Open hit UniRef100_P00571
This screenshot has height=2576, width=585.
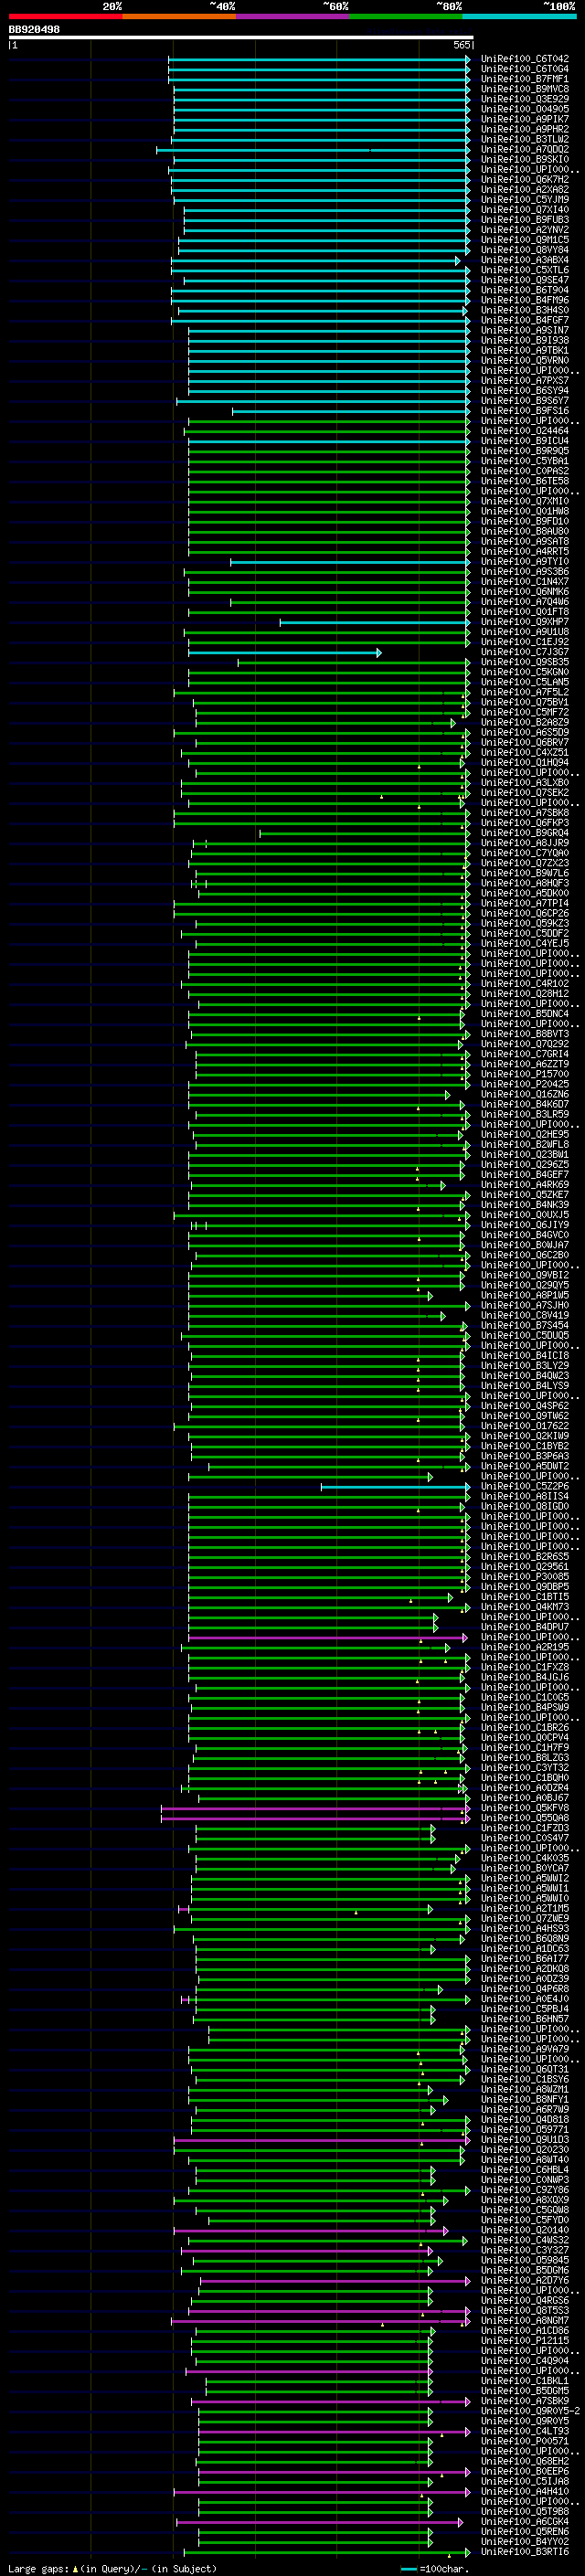[x=525, y=2441]
